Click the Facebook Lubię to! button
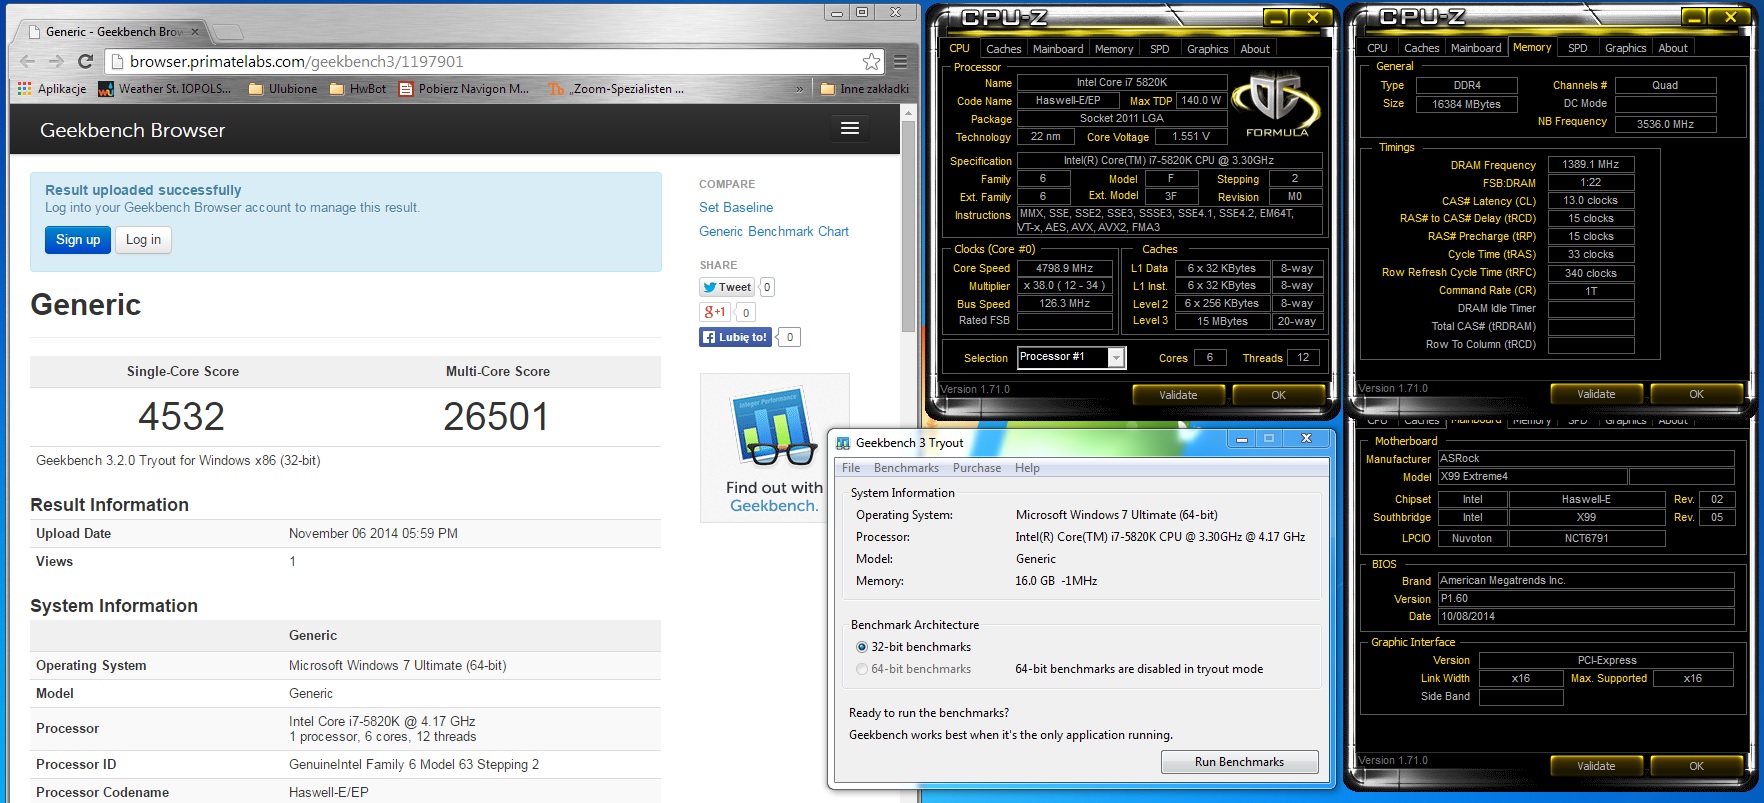Image resolution: width=1764 pixels, height=803 pixels. [735, 337]
